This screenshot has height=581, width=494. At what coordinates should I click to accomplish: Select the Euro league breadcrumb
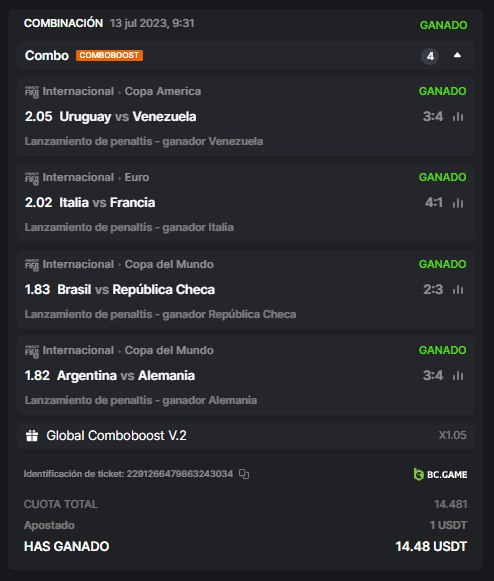point(137,177)
